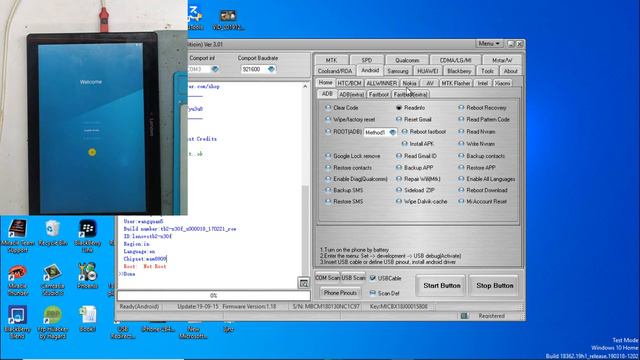
Task: Launch BlackBerry Blend desktop shortcut
Action: pos(17,322)
